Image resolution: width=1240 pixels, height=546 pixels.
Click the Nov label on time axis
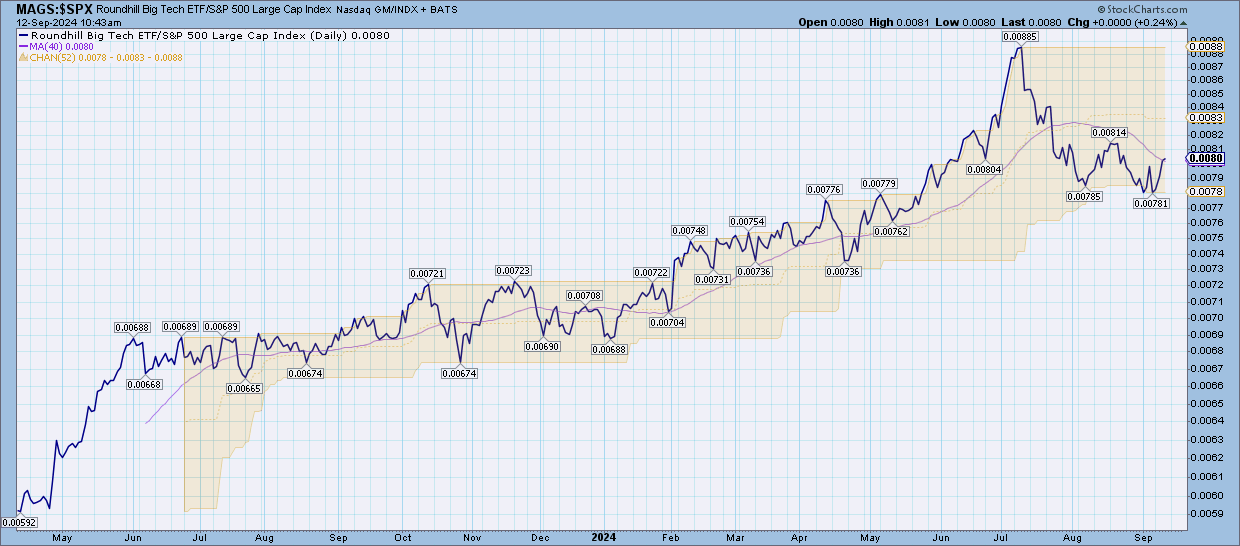coord(472,537)
